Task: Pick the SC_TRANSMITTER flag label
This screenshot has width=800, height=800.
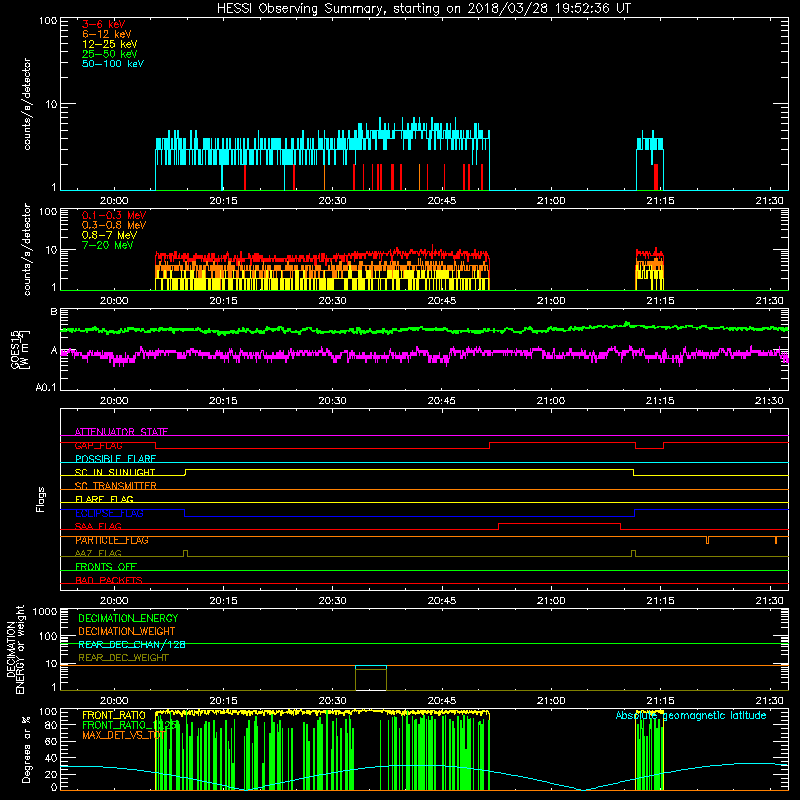Action: coord(115,485)
